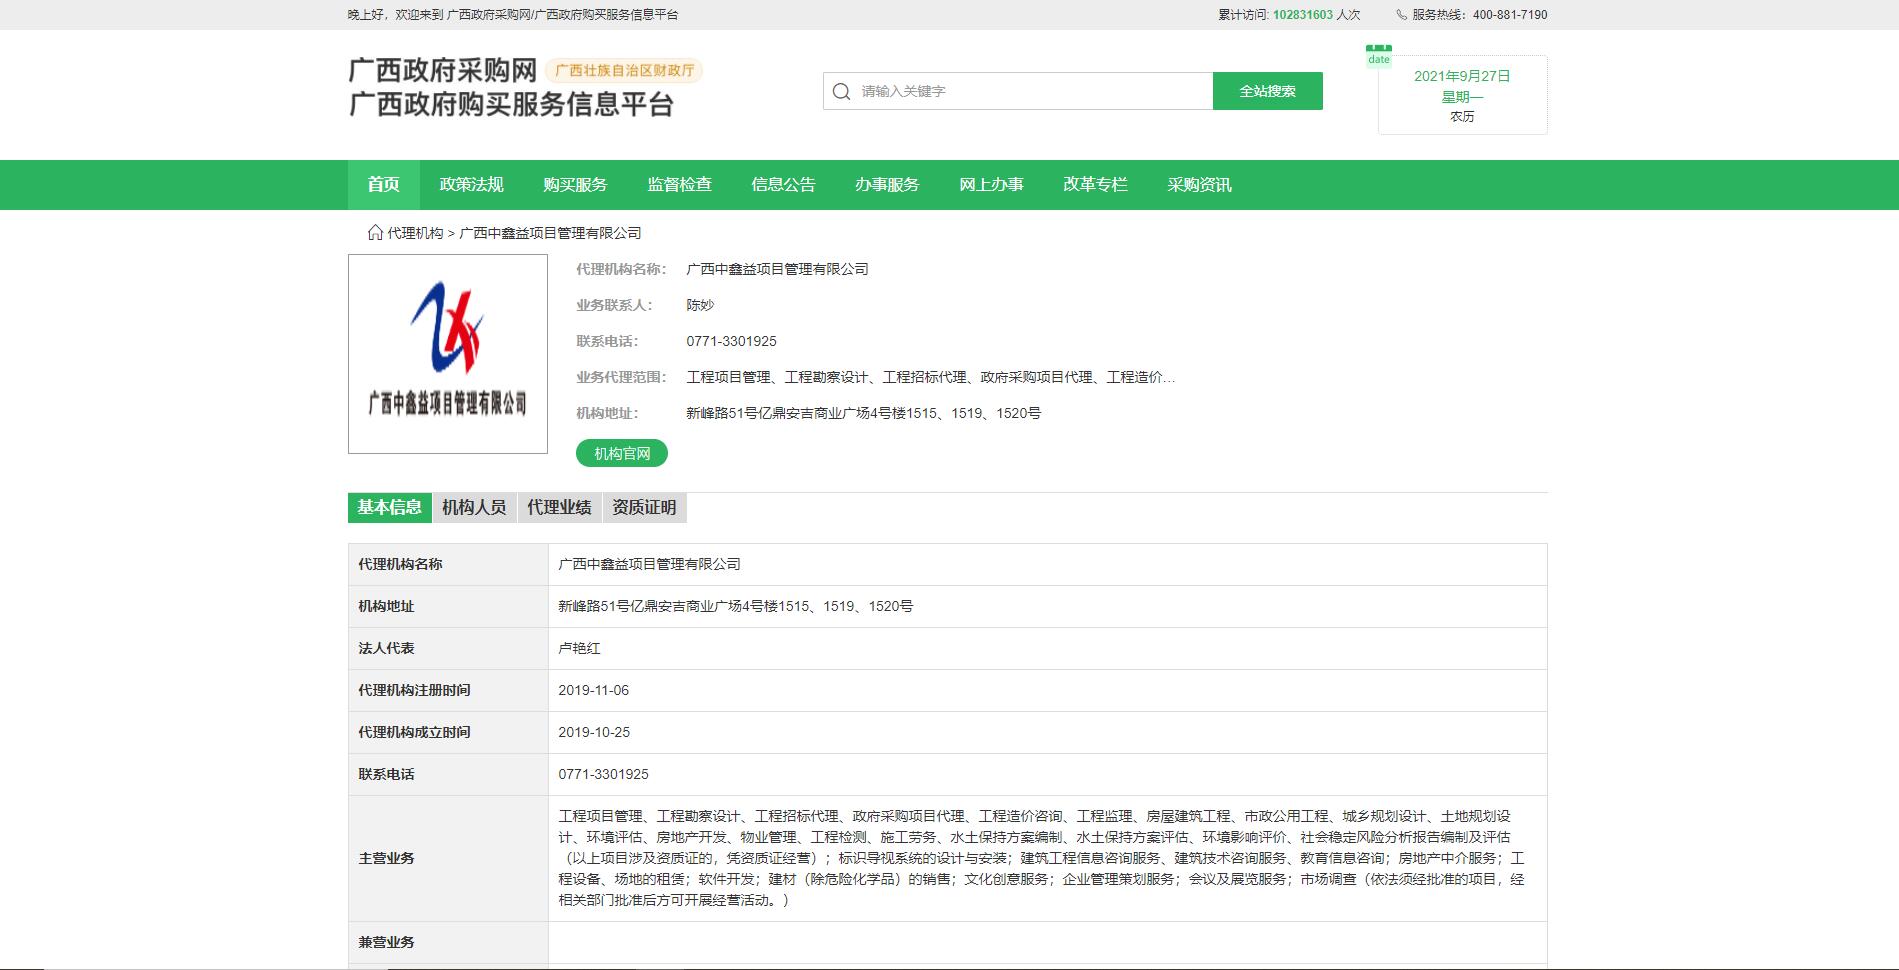Open the 购买服务 menu
1899x970 pixels.
pos(575,185)
